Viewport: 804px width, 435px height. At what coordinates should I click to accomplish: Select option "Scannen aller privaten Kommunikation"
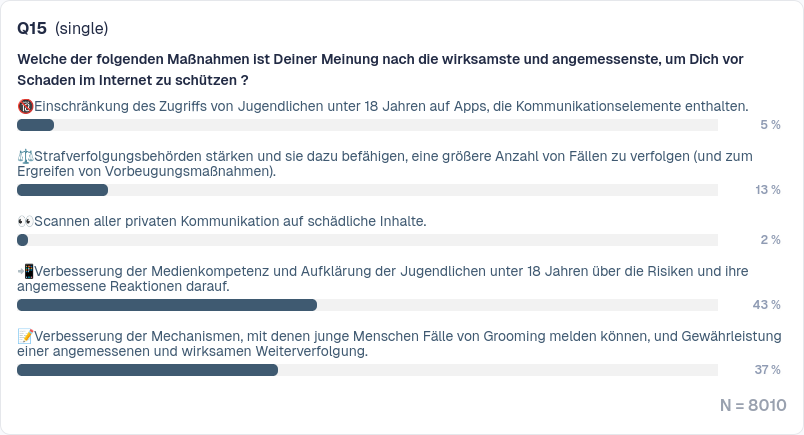coord(230,220)
